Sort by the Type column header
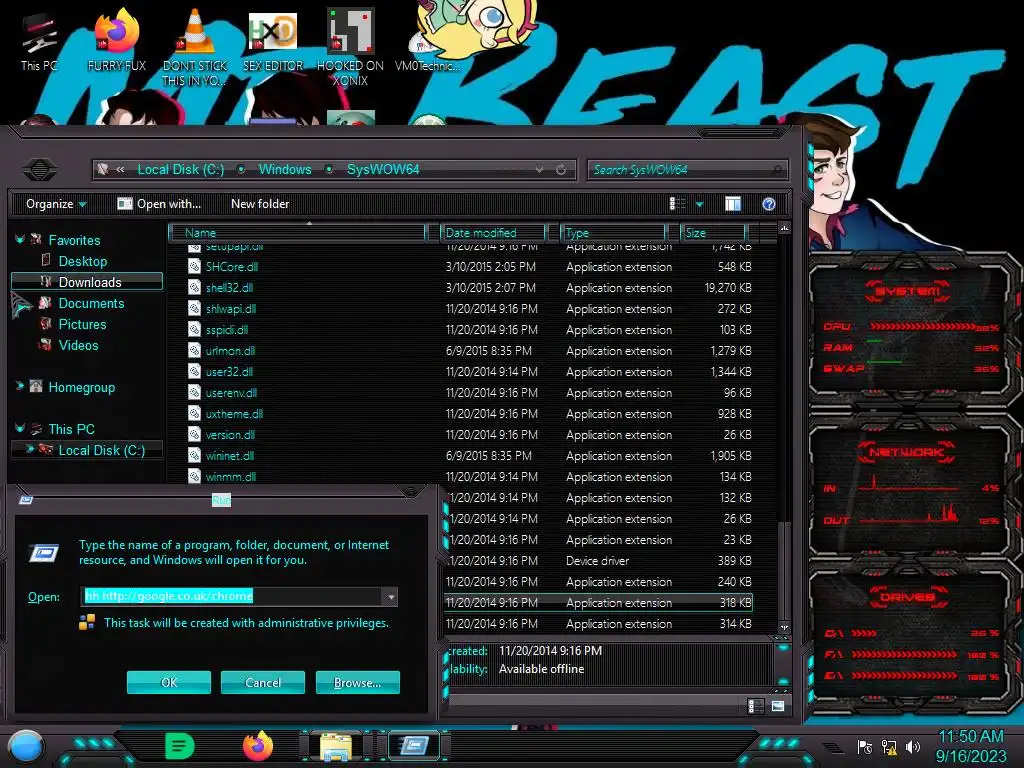The width and height of the screenshot is (1024, 768). 613,232
